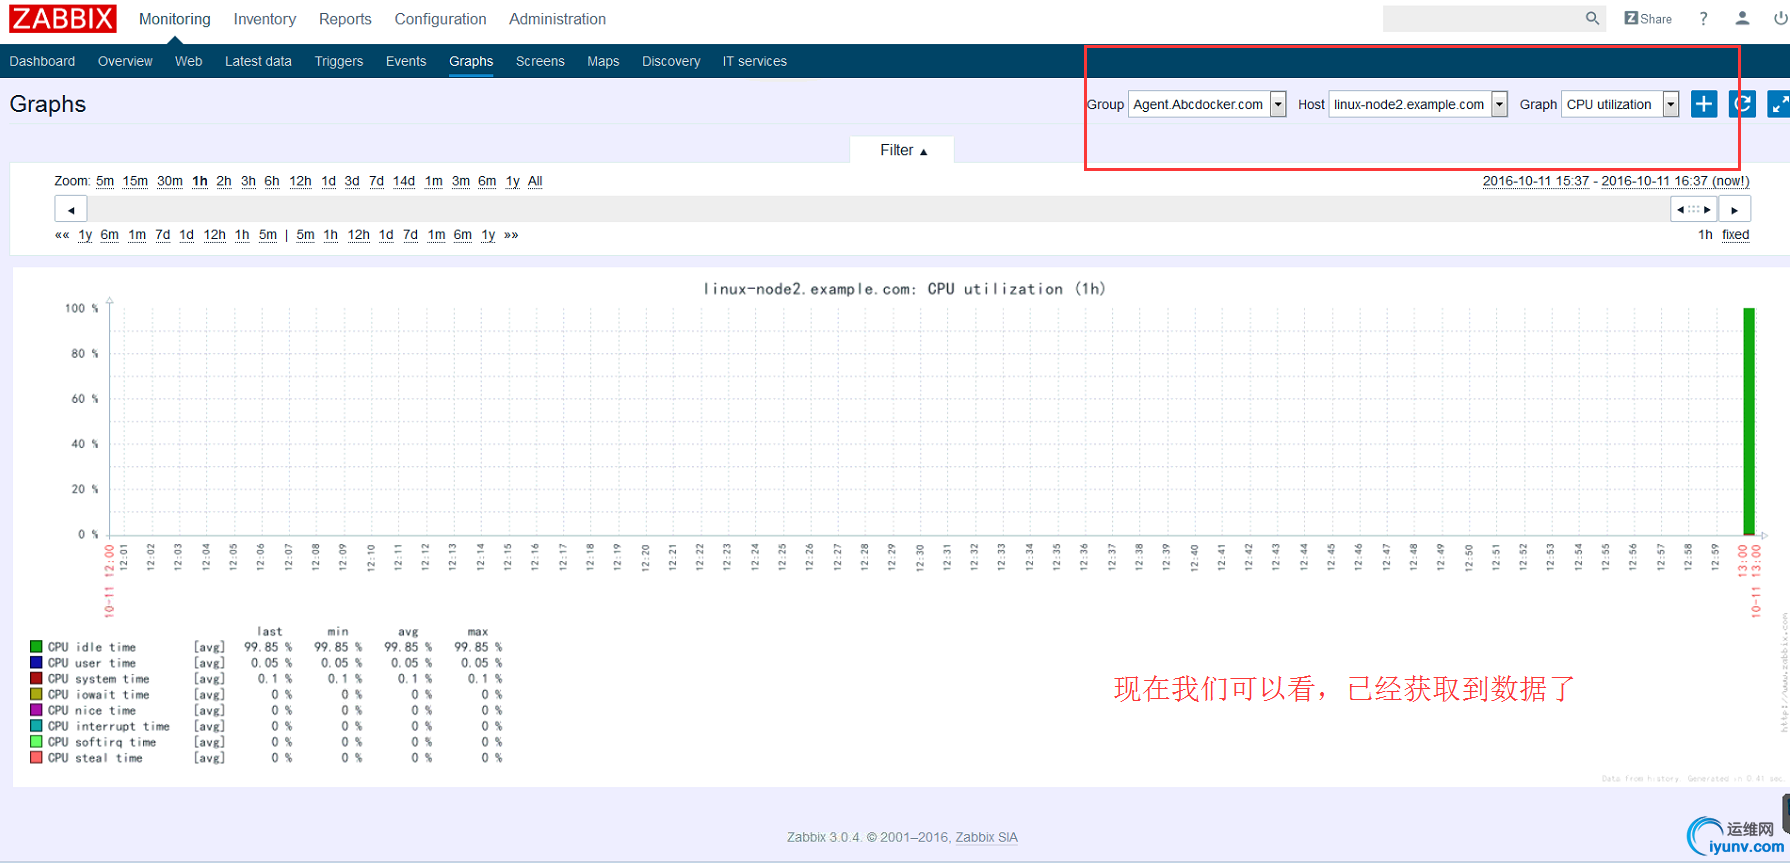Image resolution: width=1790 pixels, height=863 pixels.
Task: Click the start date 2016-10-11 15:37
Action: click(1536, 181)
